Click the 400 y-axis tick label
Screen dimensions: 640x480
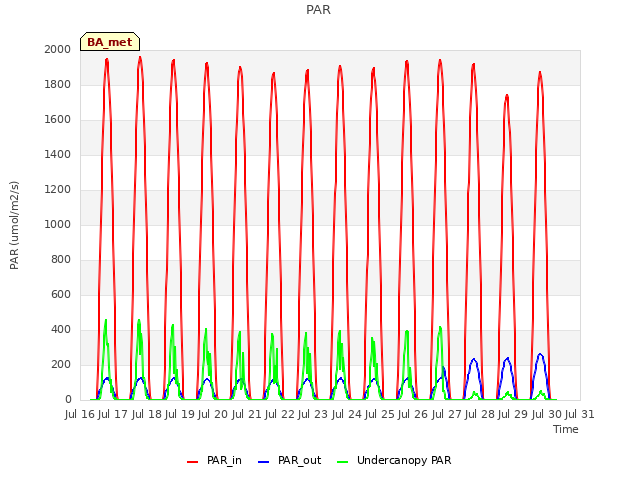(x=61, y=329)
